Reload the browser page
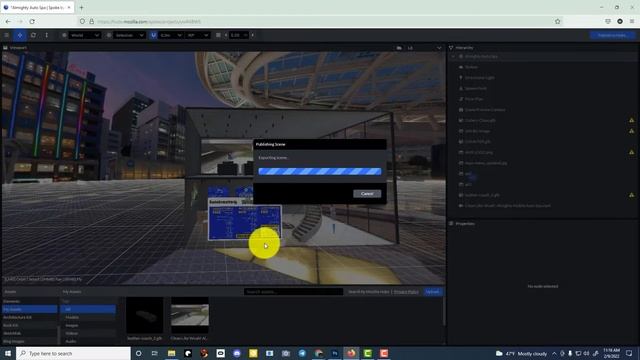Viewport: 640px width, 360px height. pyautogui.click(x=32, y=21)
